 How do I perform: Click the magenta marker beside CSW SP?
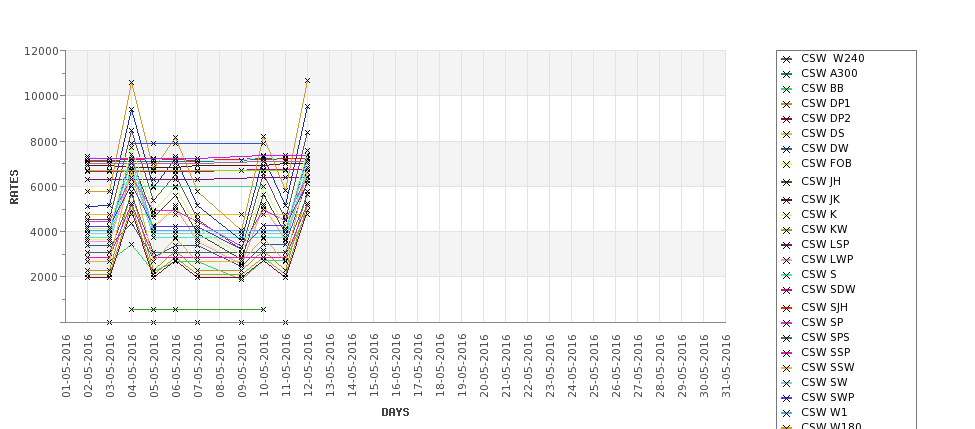coord(787,323)
